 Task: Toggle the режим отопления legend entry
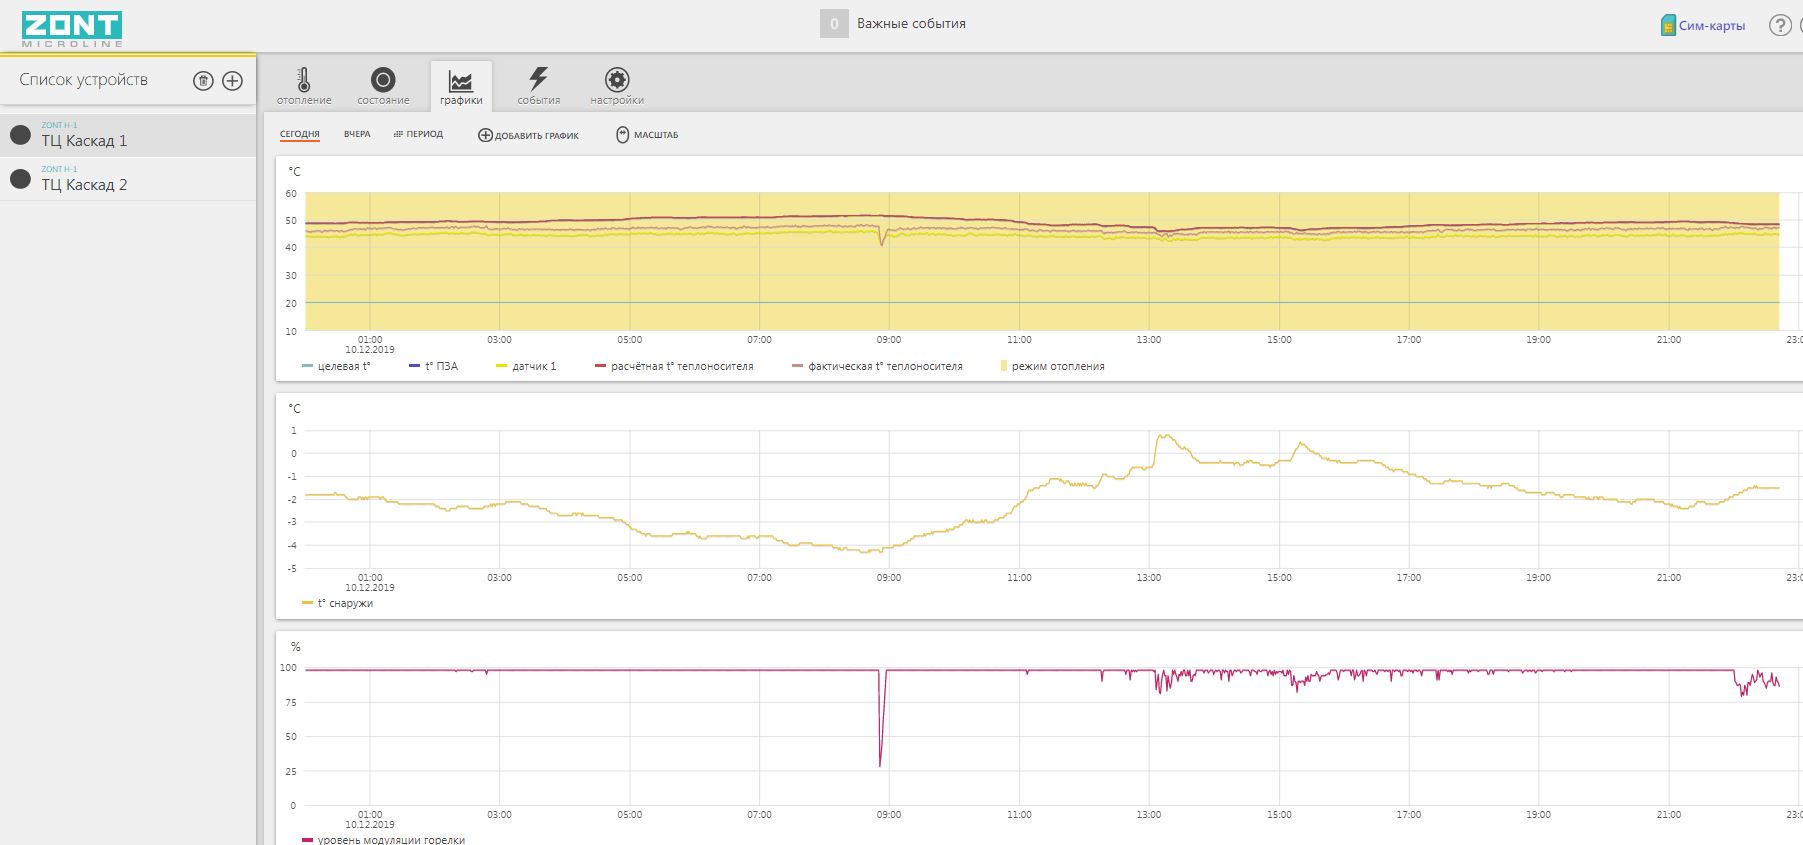(x=1052, y=366)
